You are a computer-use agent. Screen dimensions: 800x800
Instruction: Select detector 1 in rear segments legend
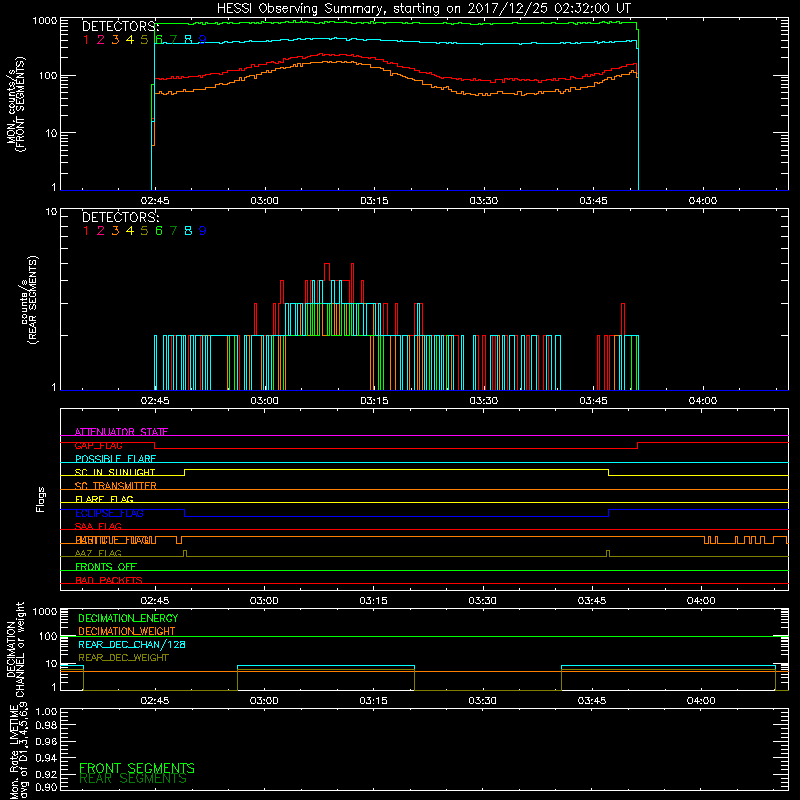pyautogui.click(x=86, y=231)
